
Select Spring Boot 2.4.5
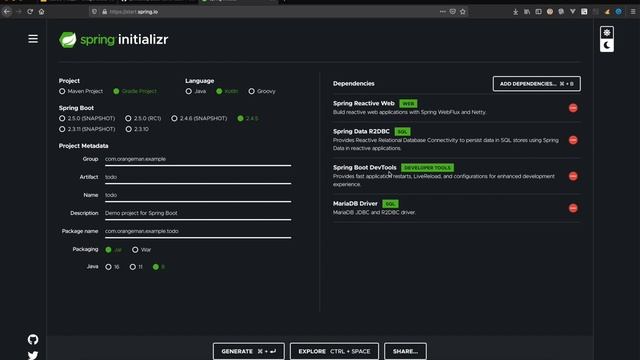(x=248, y=118)
